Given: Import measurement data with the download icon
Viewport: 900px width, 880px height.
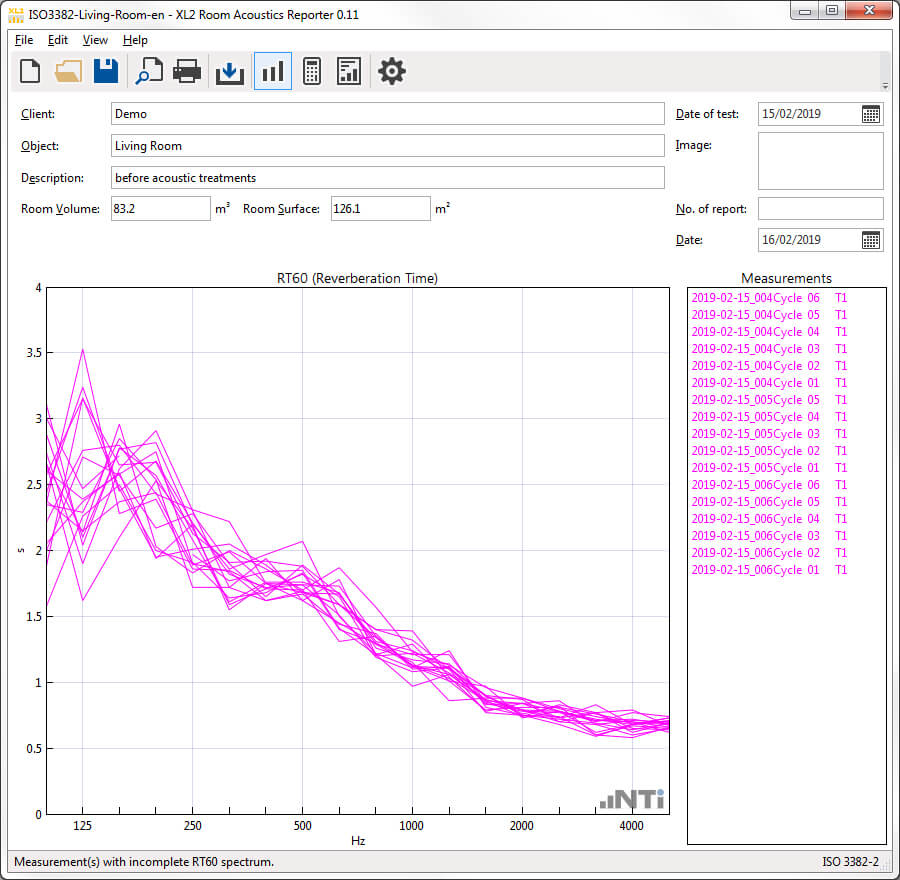Looking at the screenshot, I should coord(230,72).
